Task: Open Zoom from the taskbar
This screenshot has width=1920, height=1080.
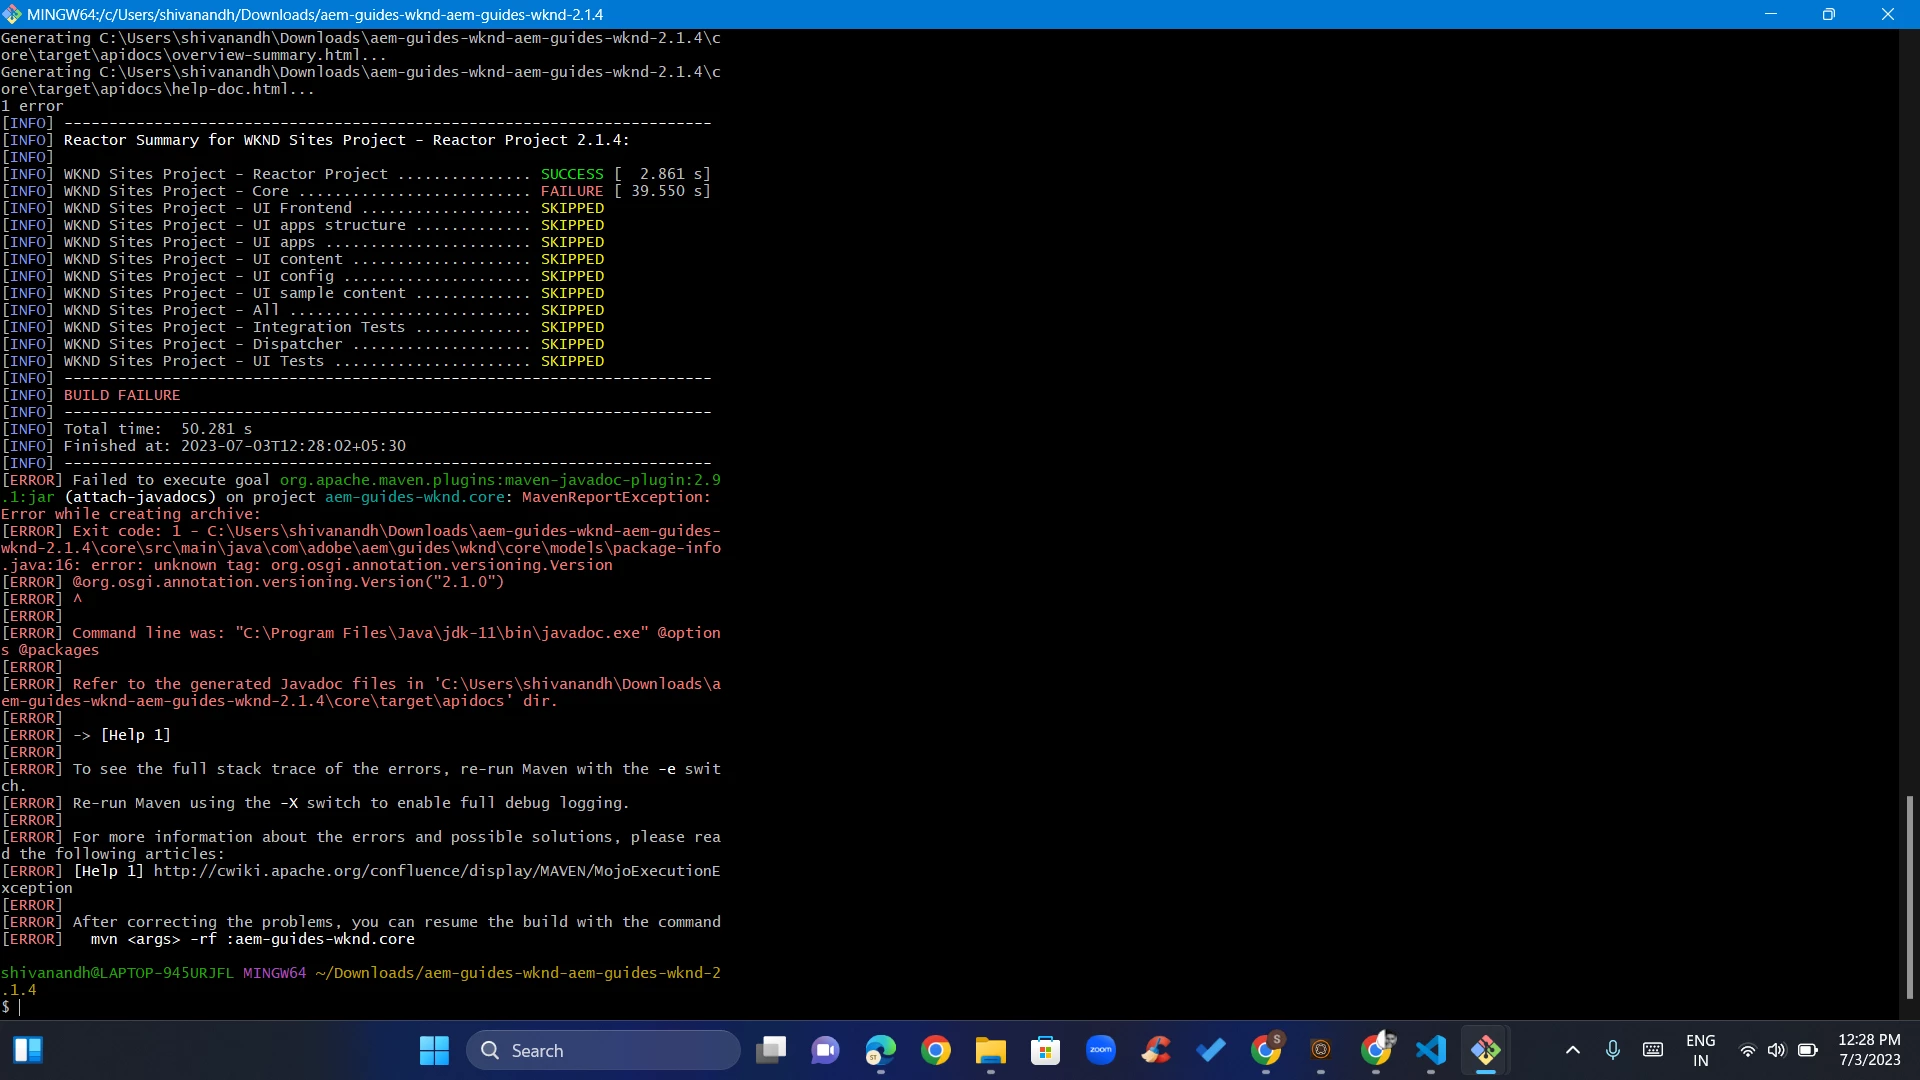Action: 1101,1050
